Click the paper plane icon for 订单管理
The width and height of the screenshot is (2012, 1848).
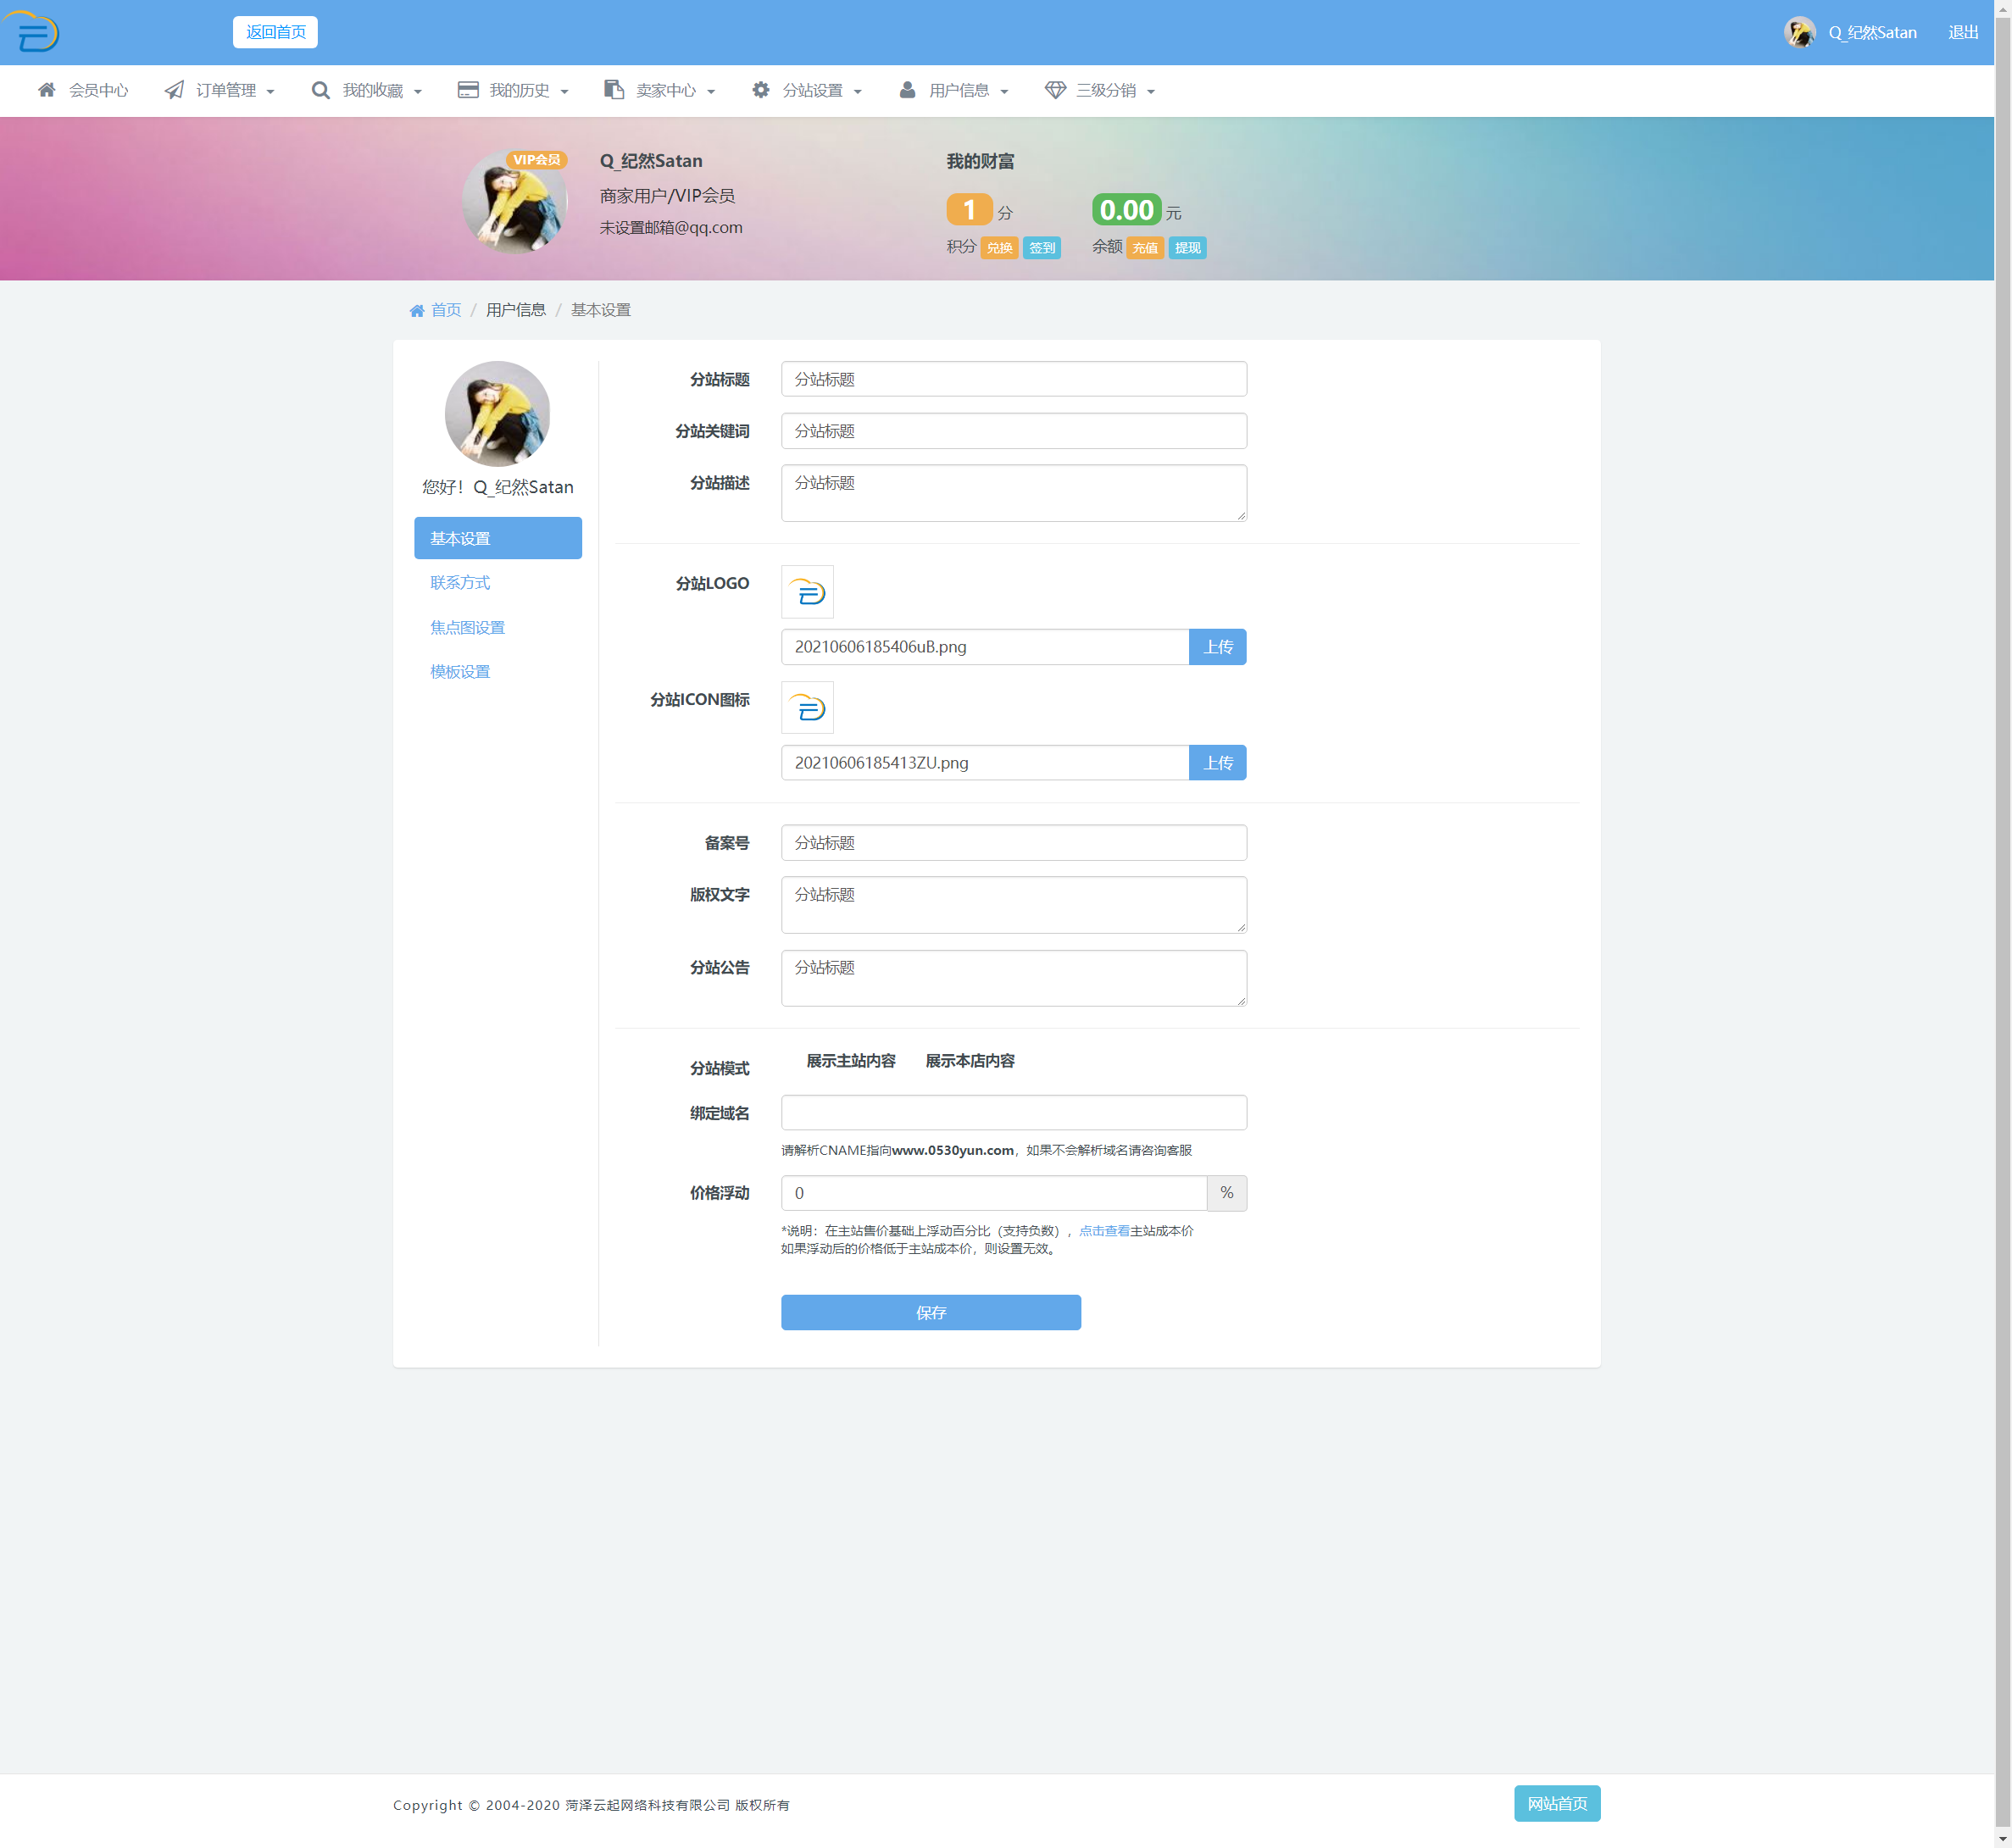click(174, 90)
